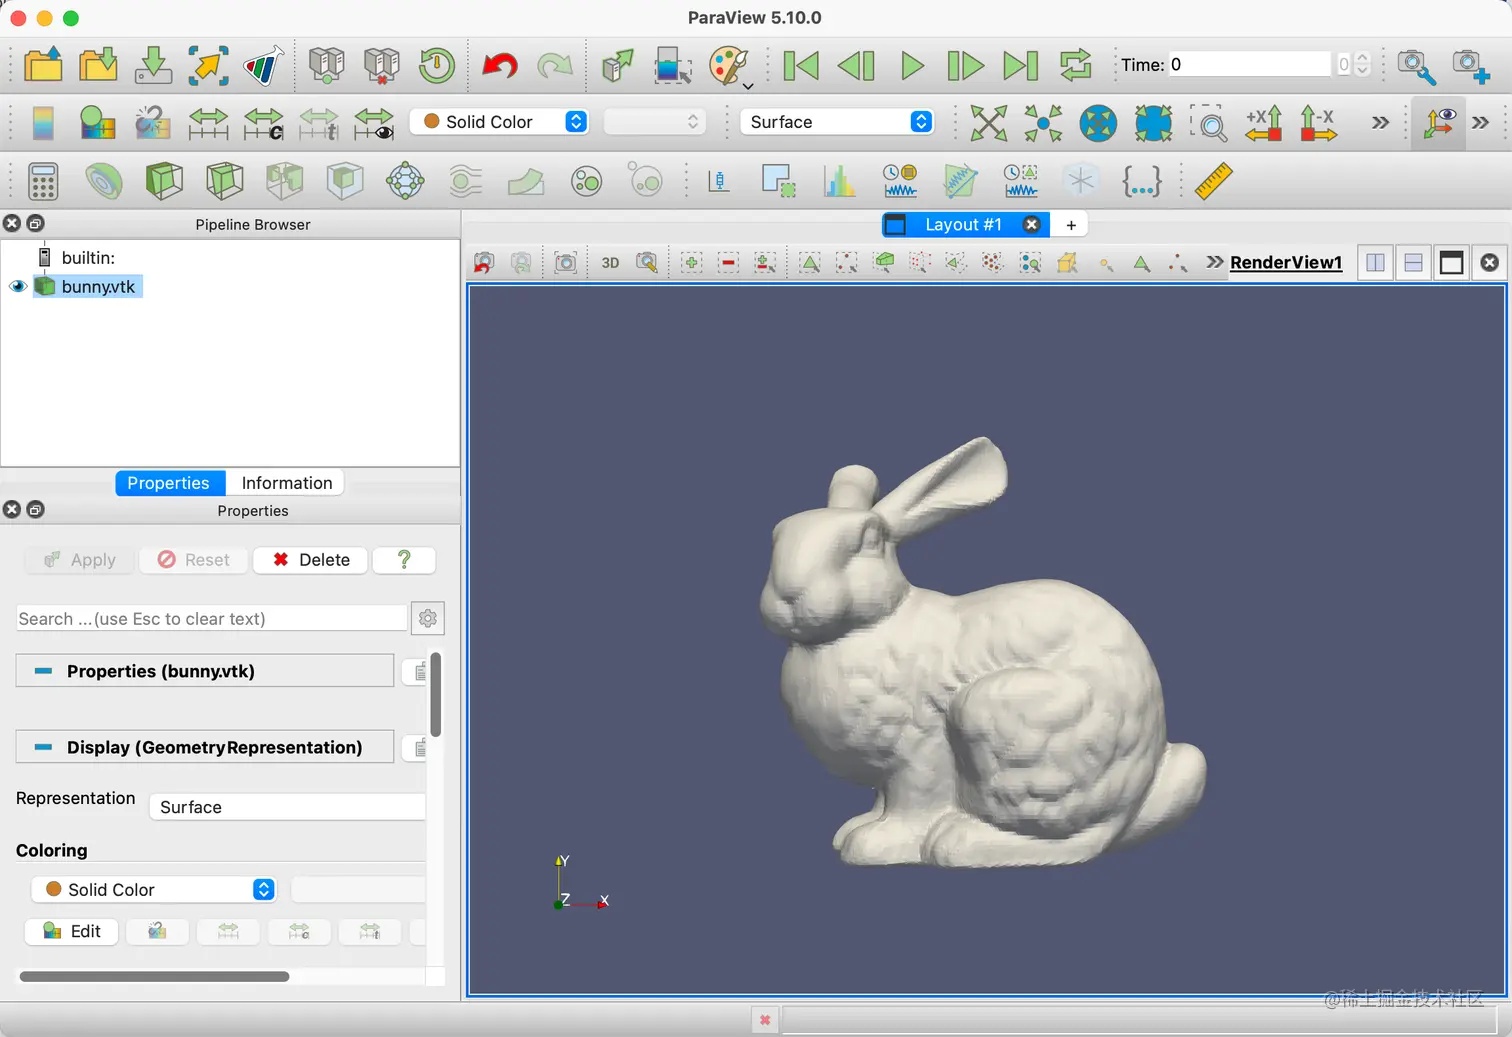Click the help question mark button
1512x1037 pixels.
404,560
